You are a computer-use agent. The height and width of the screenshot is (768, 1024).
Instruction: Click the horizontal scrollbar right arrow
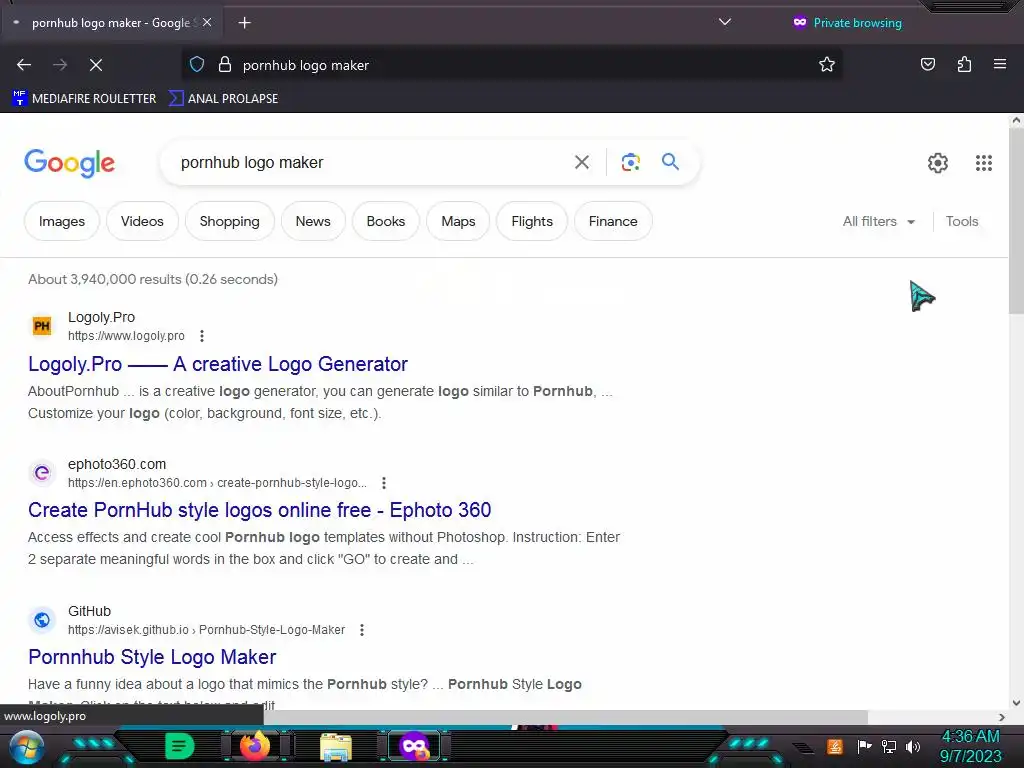click(1002, 717)
